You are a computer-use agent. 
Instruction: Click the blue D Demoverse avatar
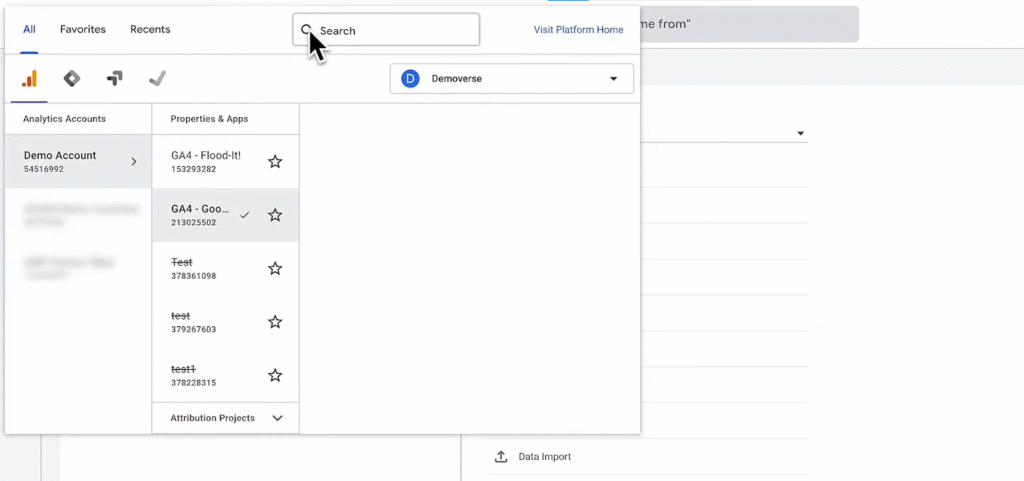410,79
